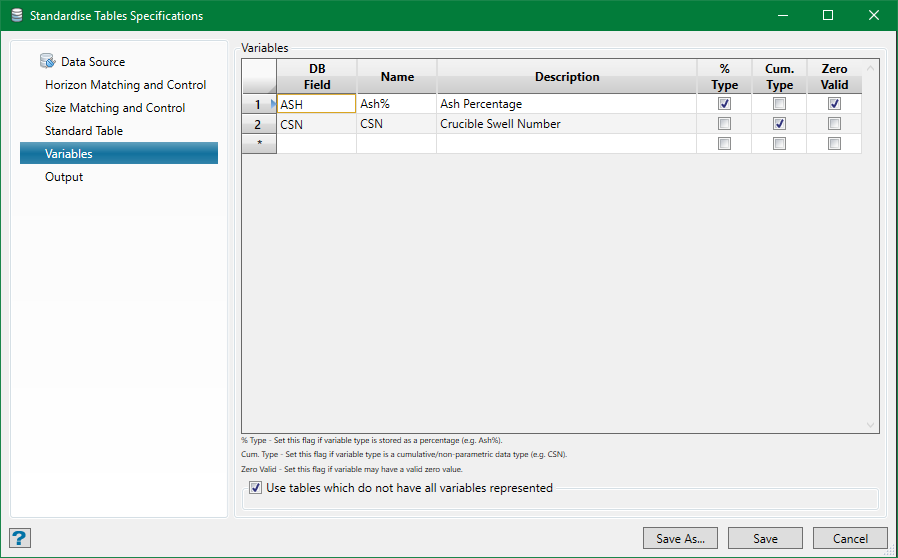898x558 pixels.
Task: Enable % Type checkbox for CSN row
Action: (x=724, y=124)
